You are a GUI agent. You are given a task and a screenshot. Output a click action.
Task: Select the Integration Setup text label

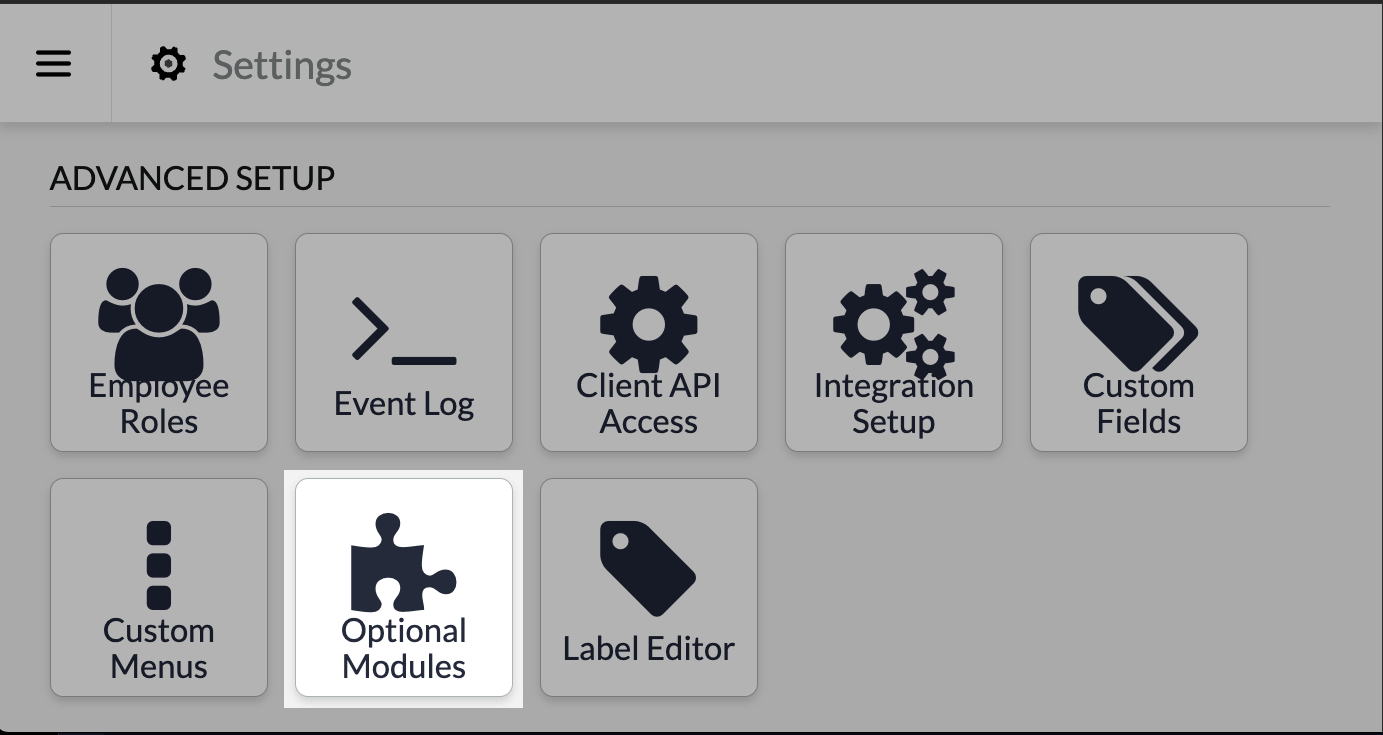pyautogui.click(x=893, y=404)
